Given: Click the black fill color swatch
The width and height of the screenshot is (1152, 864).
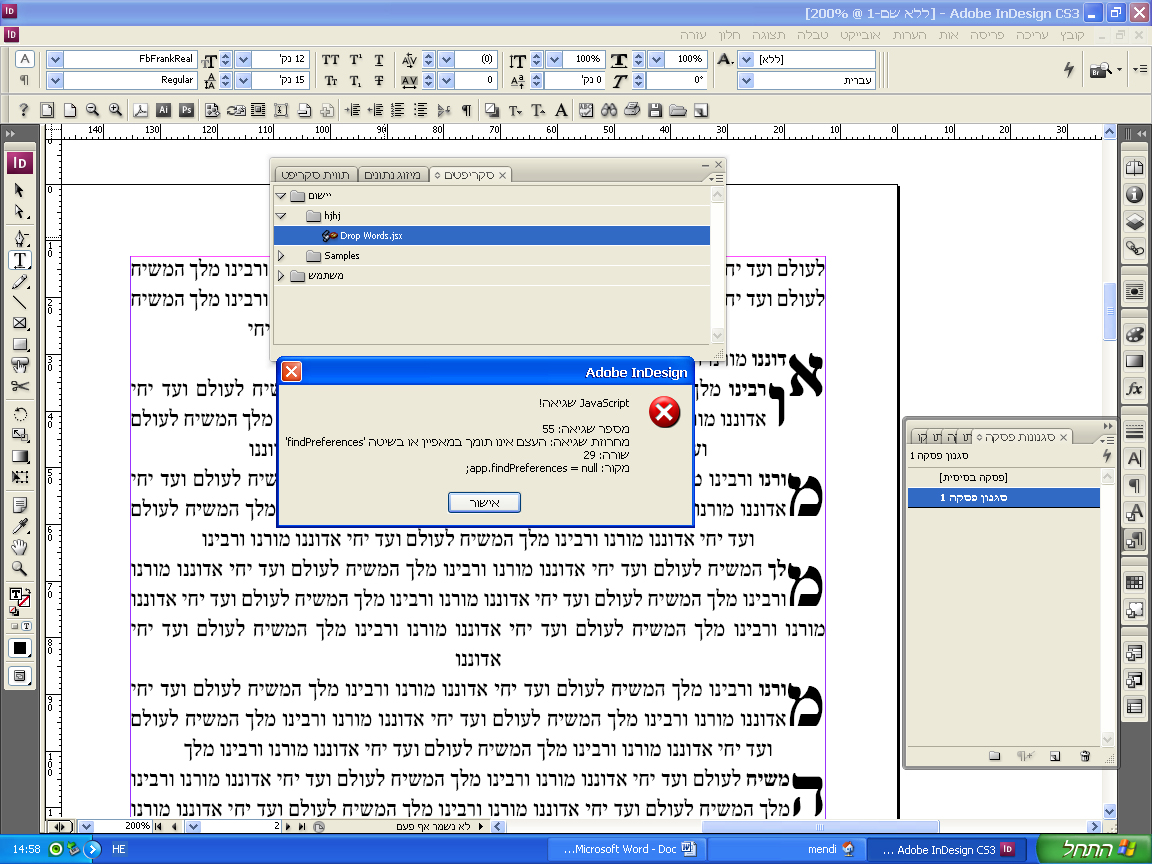Looking at the screenshot, I should pyautogui.click(x=20, y=648).
